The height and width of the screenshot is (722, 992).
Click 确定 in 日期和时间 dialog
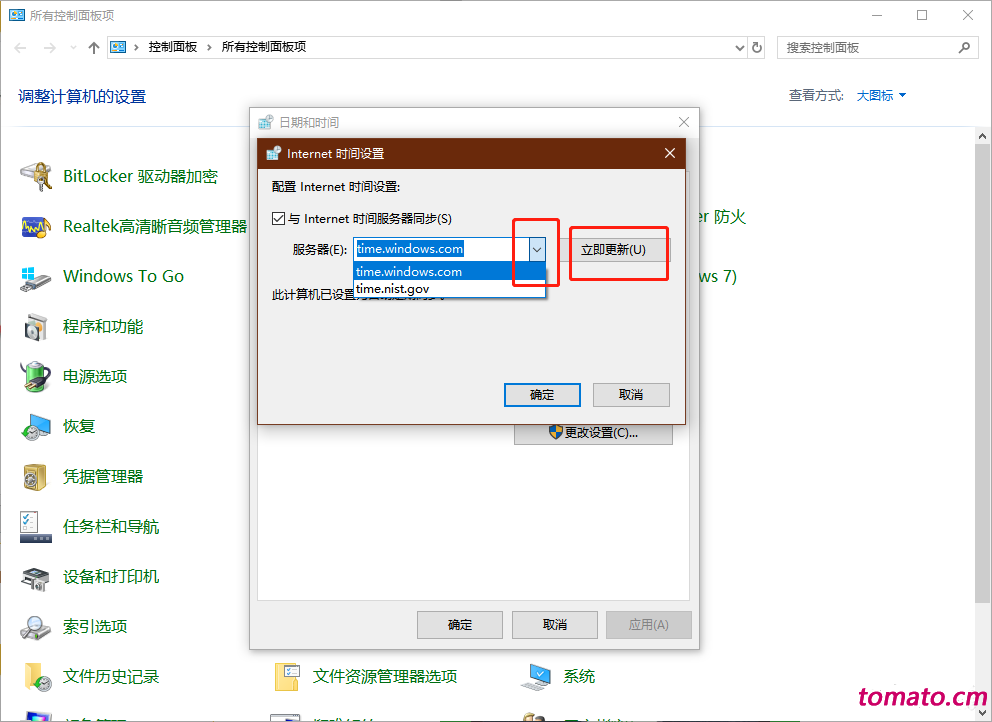tap(460, 625)
